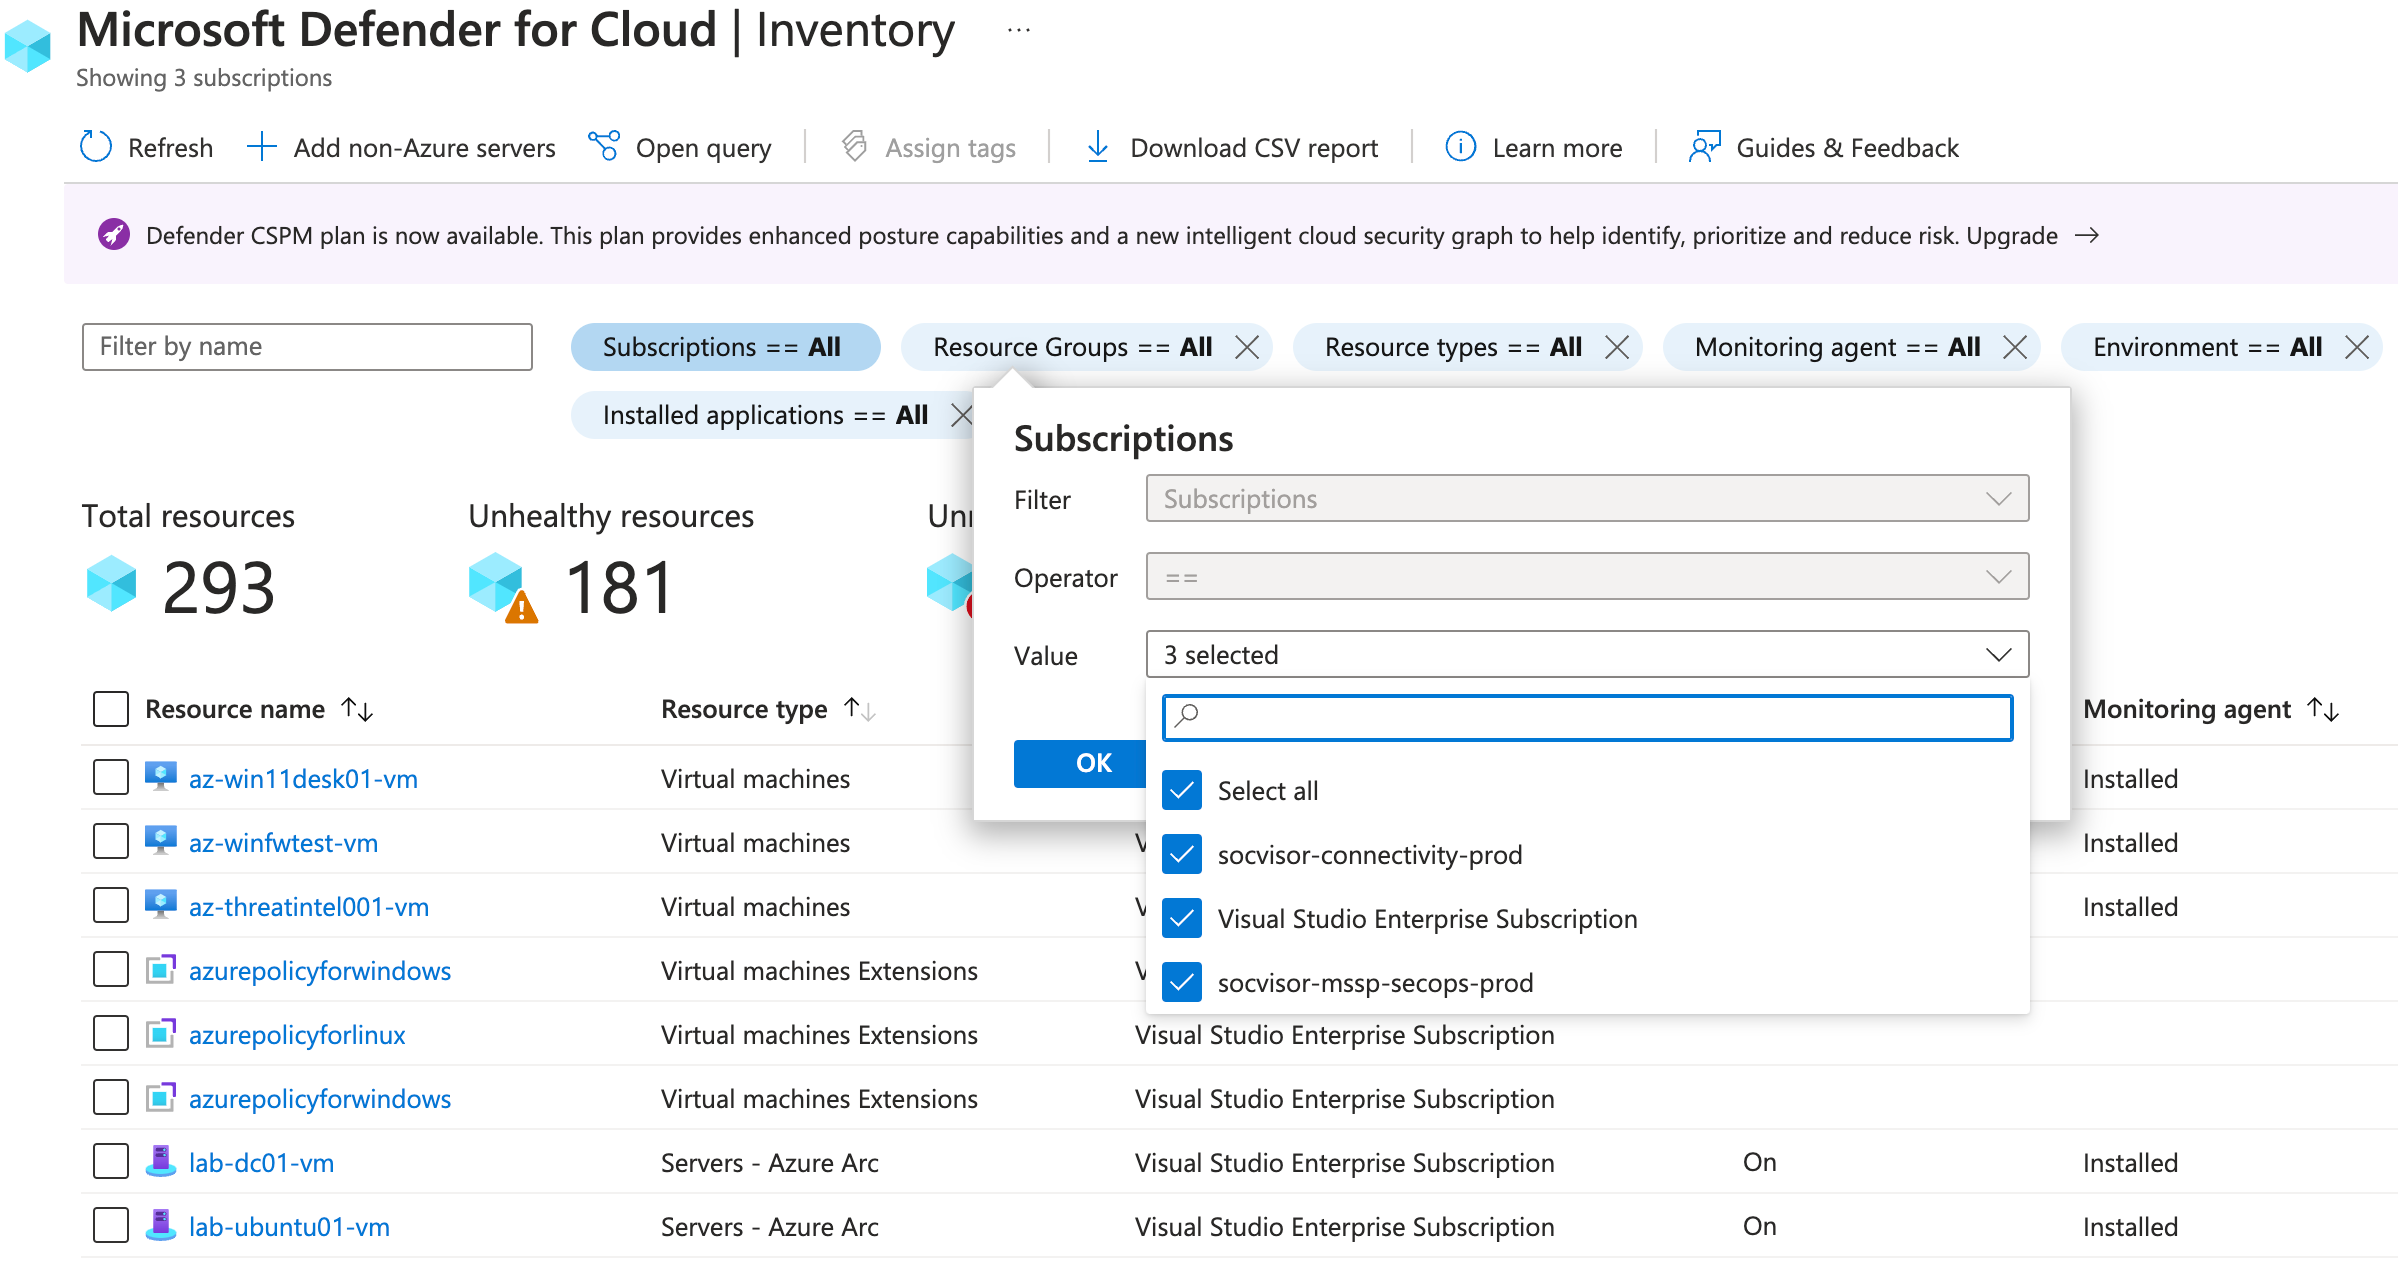The width and height of the screenshot is (2398, 1268).
Task: Uncheck socvisor-connectivity-prod subscription
Action: [1182, 855]
